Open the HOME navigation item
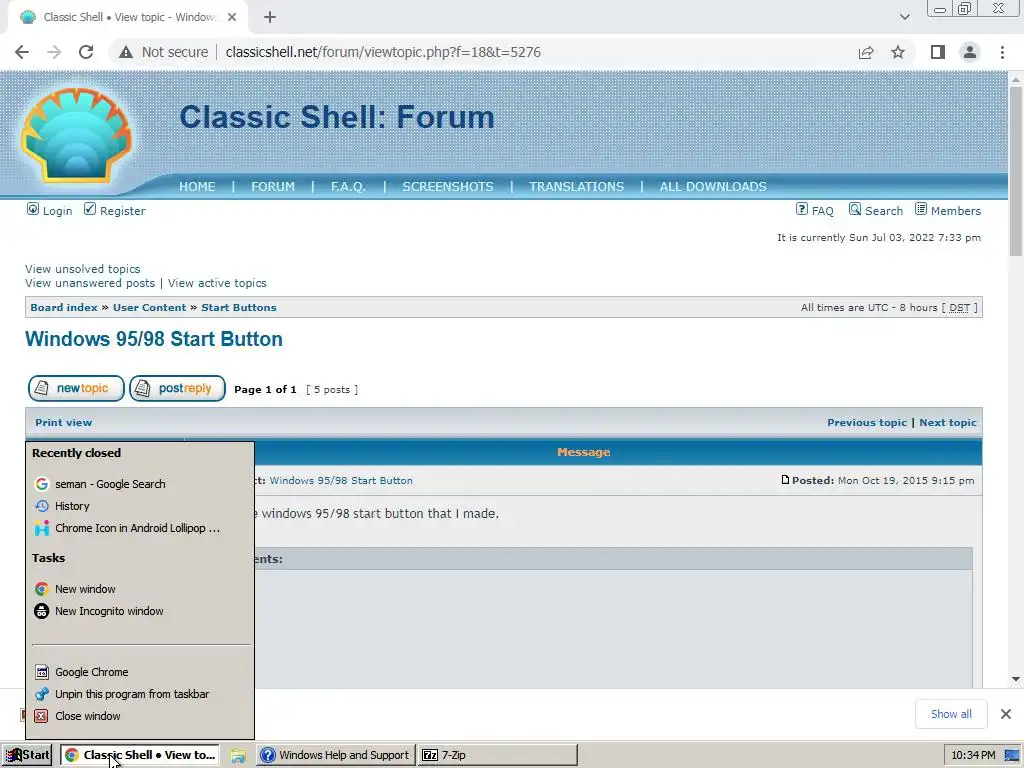The width and height of the screenshot is (1024, 768). 197,187
